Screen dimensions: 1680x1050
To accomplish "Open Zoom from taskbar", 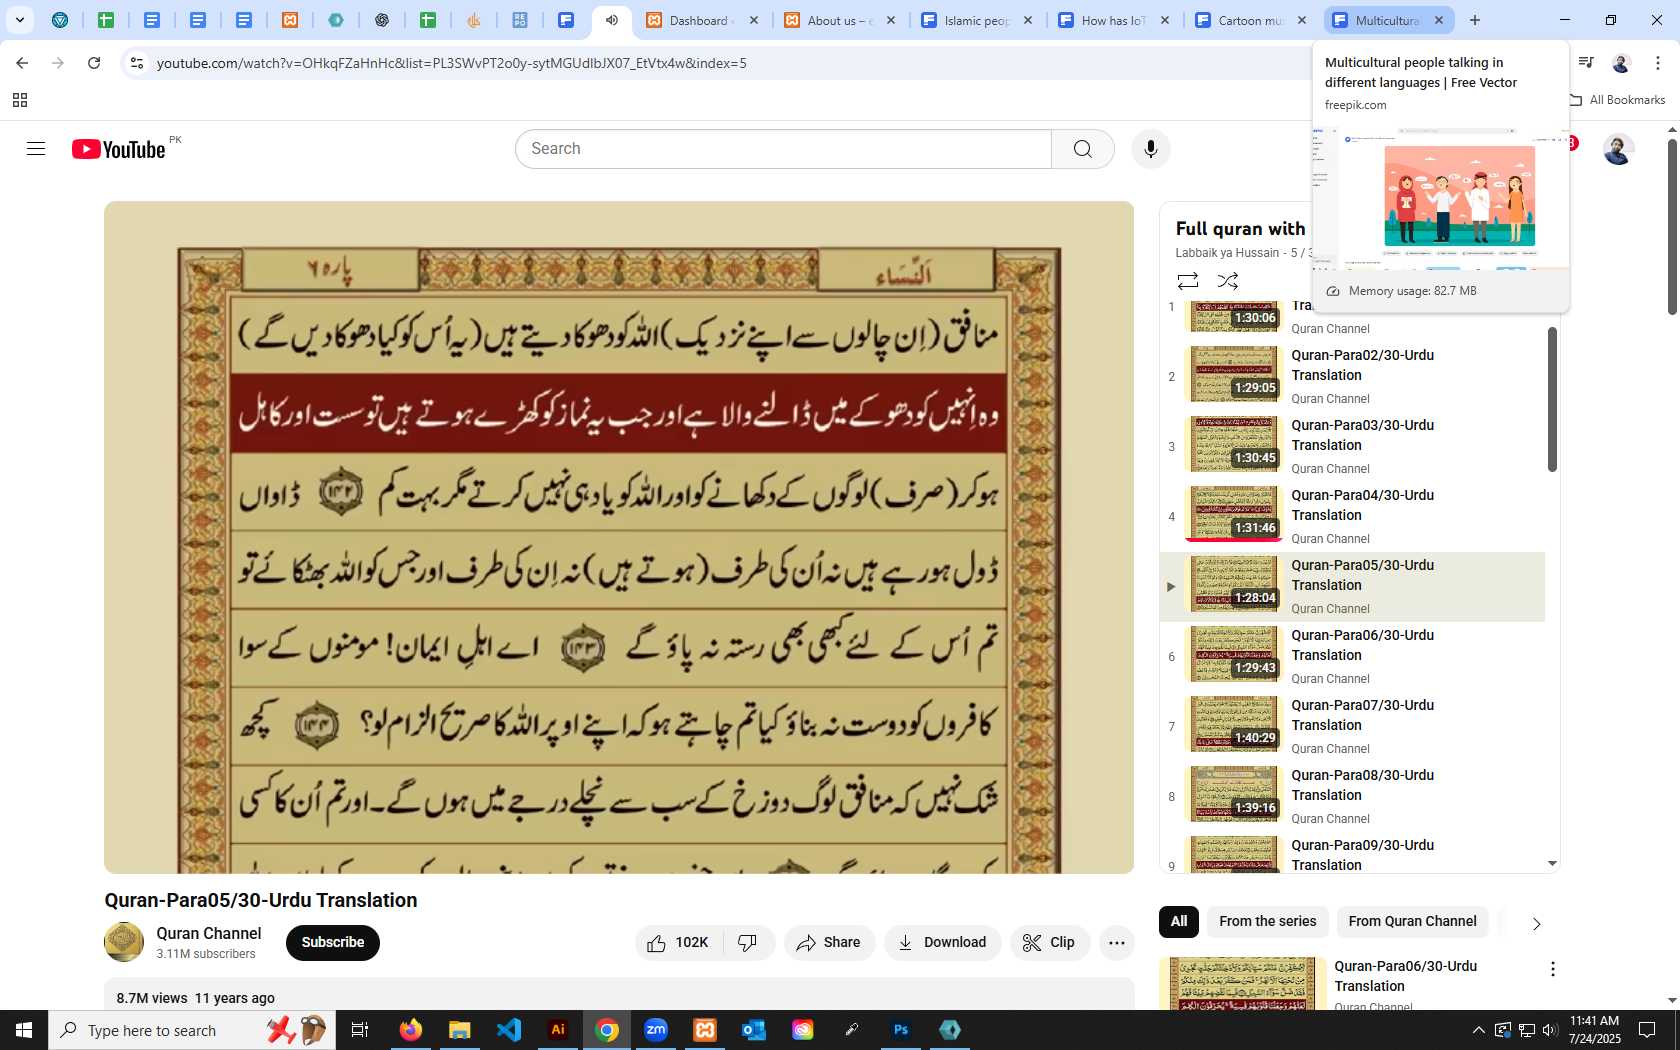I will [x=656, y=1030].
